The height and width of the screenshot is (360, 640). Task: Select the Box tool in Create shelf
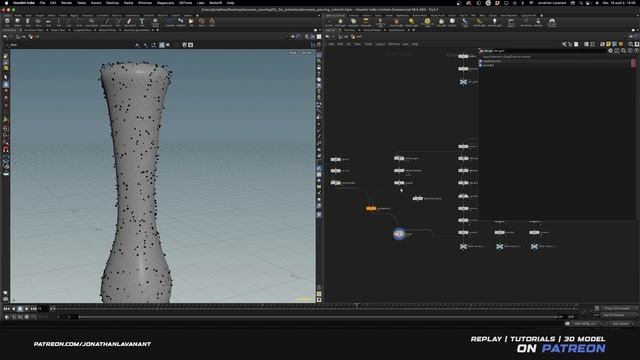(7, 22)
